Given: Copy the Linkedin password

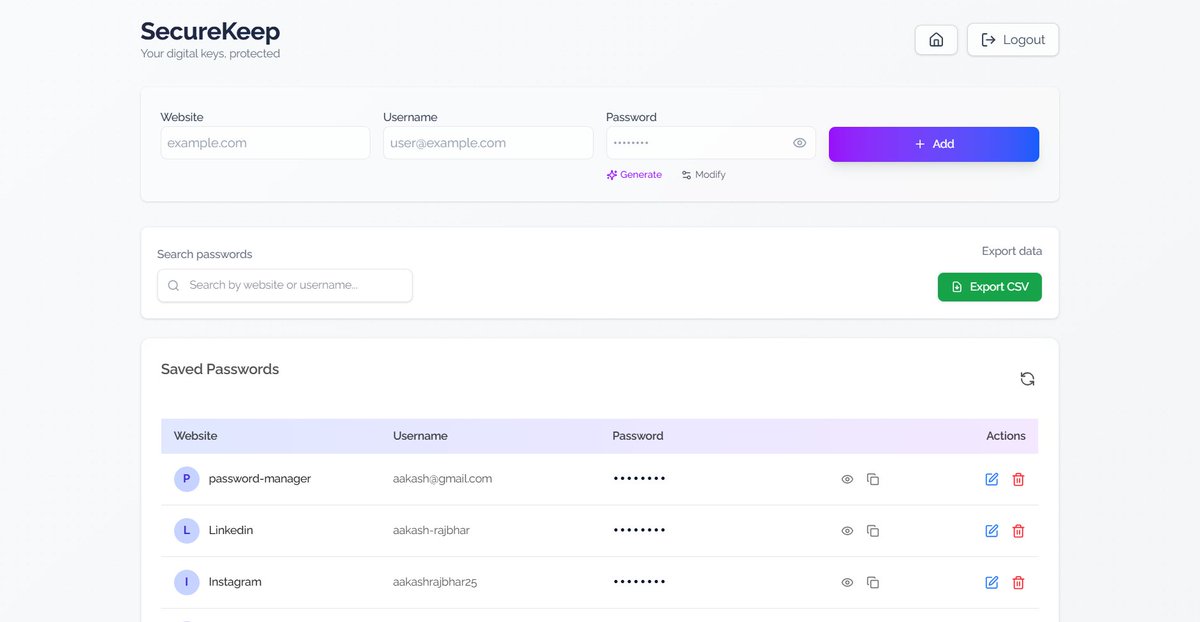Looking at the screenshot, I should click(873, 531).
